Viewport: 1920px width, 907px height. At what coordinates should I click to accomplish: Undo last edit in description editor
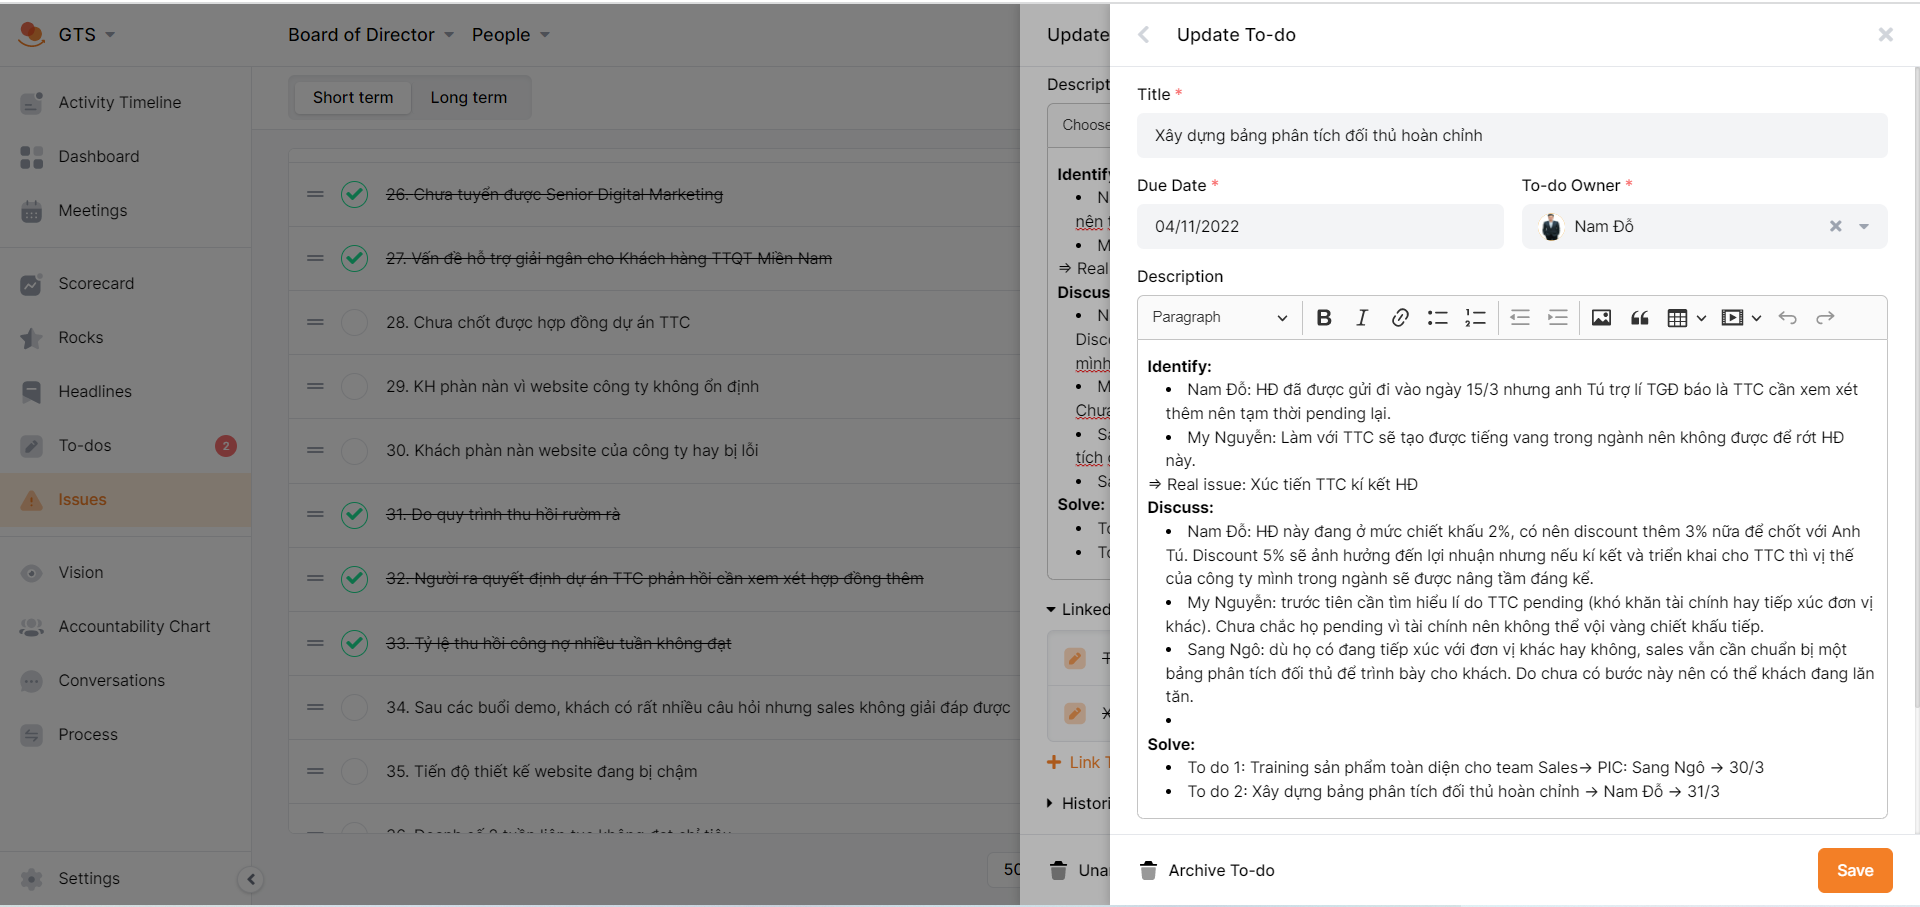pos(1787,318)
